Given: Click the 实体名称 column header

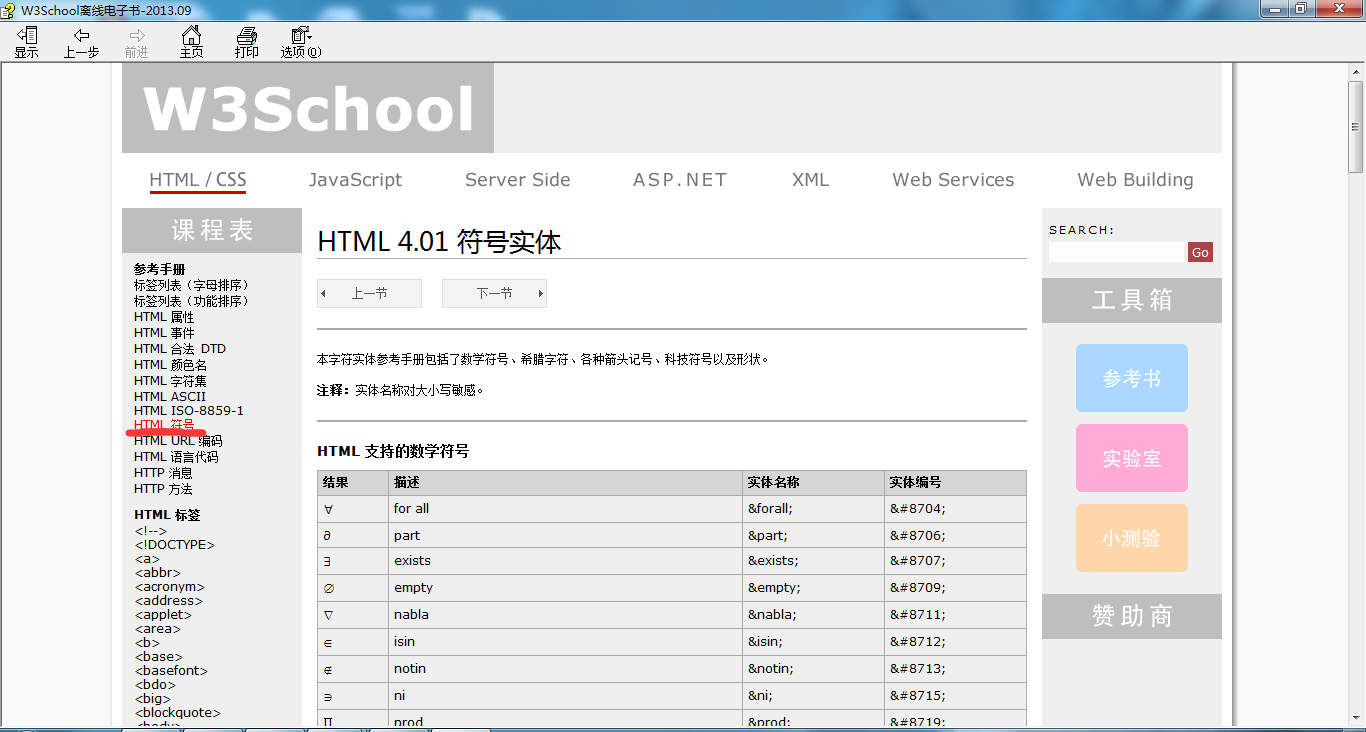Looking at the screenshot, I should [813, 483].
